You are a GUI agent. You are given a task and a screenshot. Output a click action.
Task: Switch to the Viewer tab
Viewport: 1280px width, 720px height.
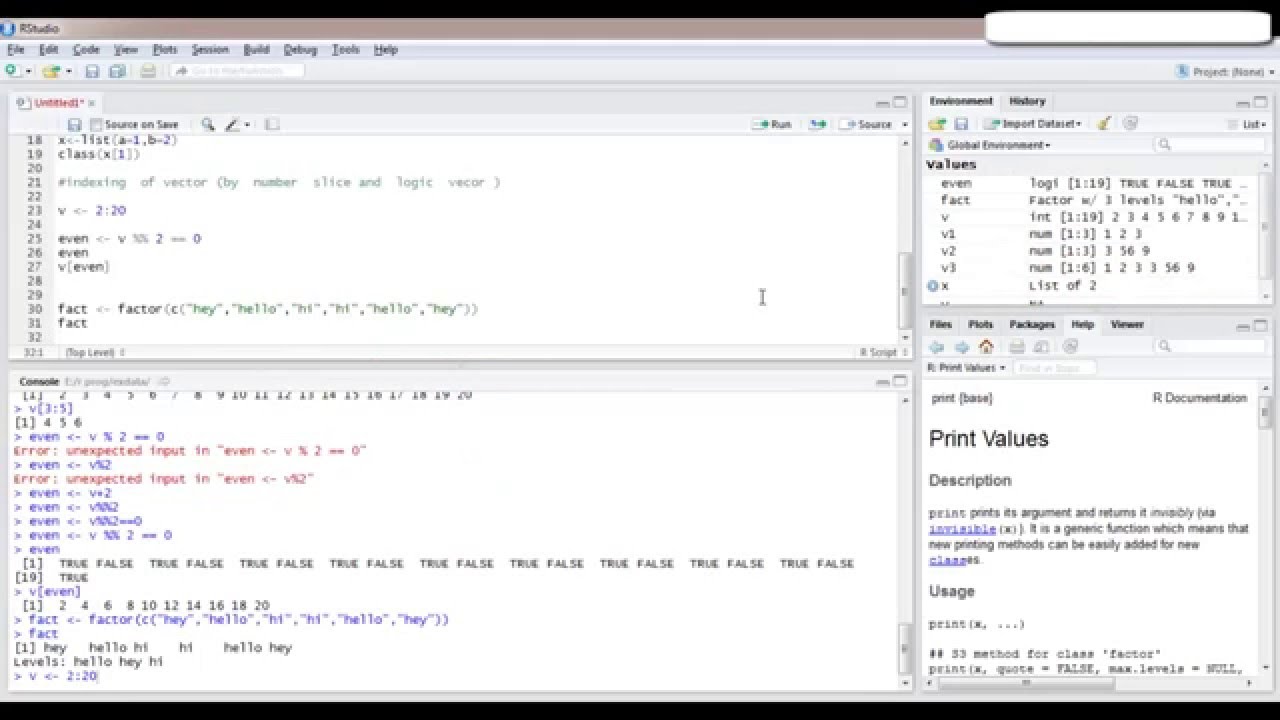(1127, 324)
